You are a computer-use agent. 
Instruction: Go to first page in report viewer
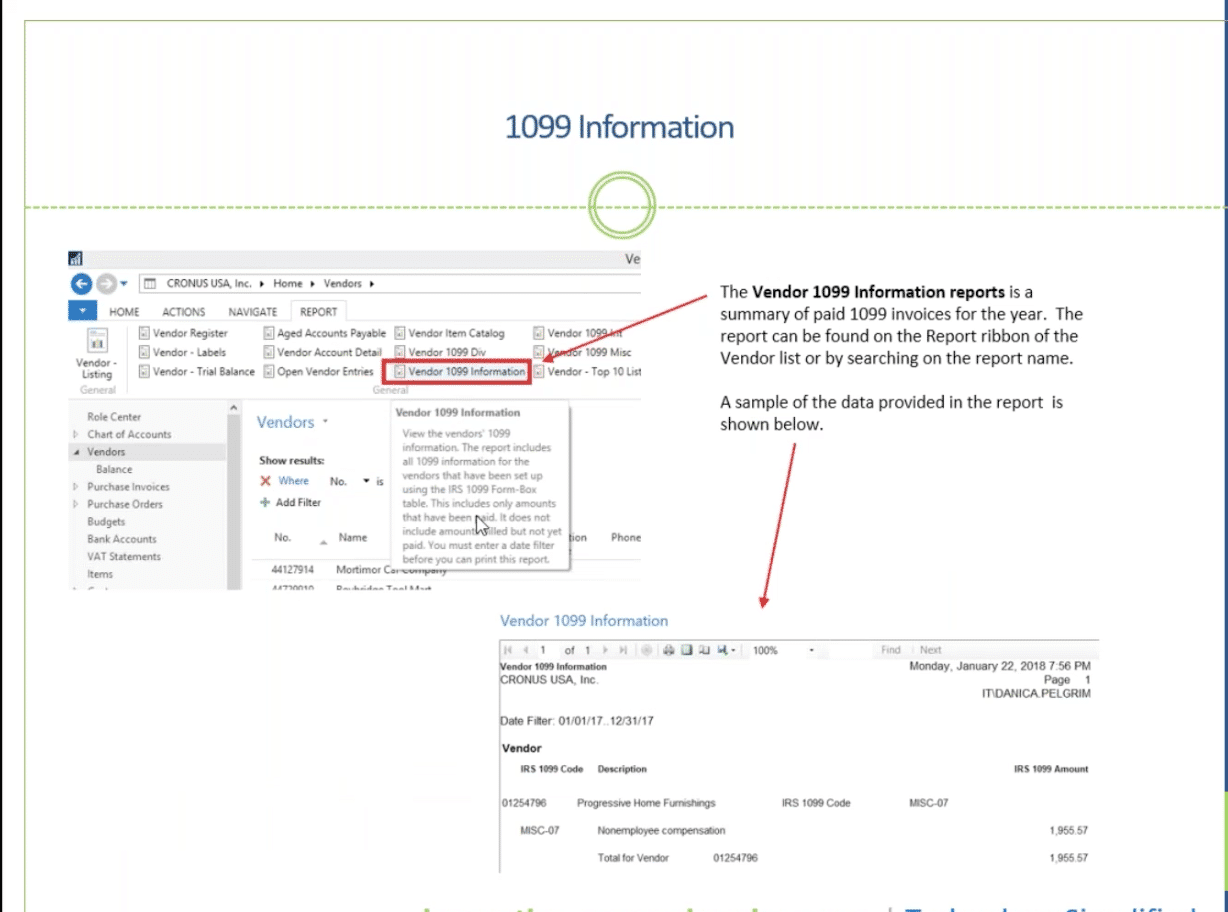509,650
